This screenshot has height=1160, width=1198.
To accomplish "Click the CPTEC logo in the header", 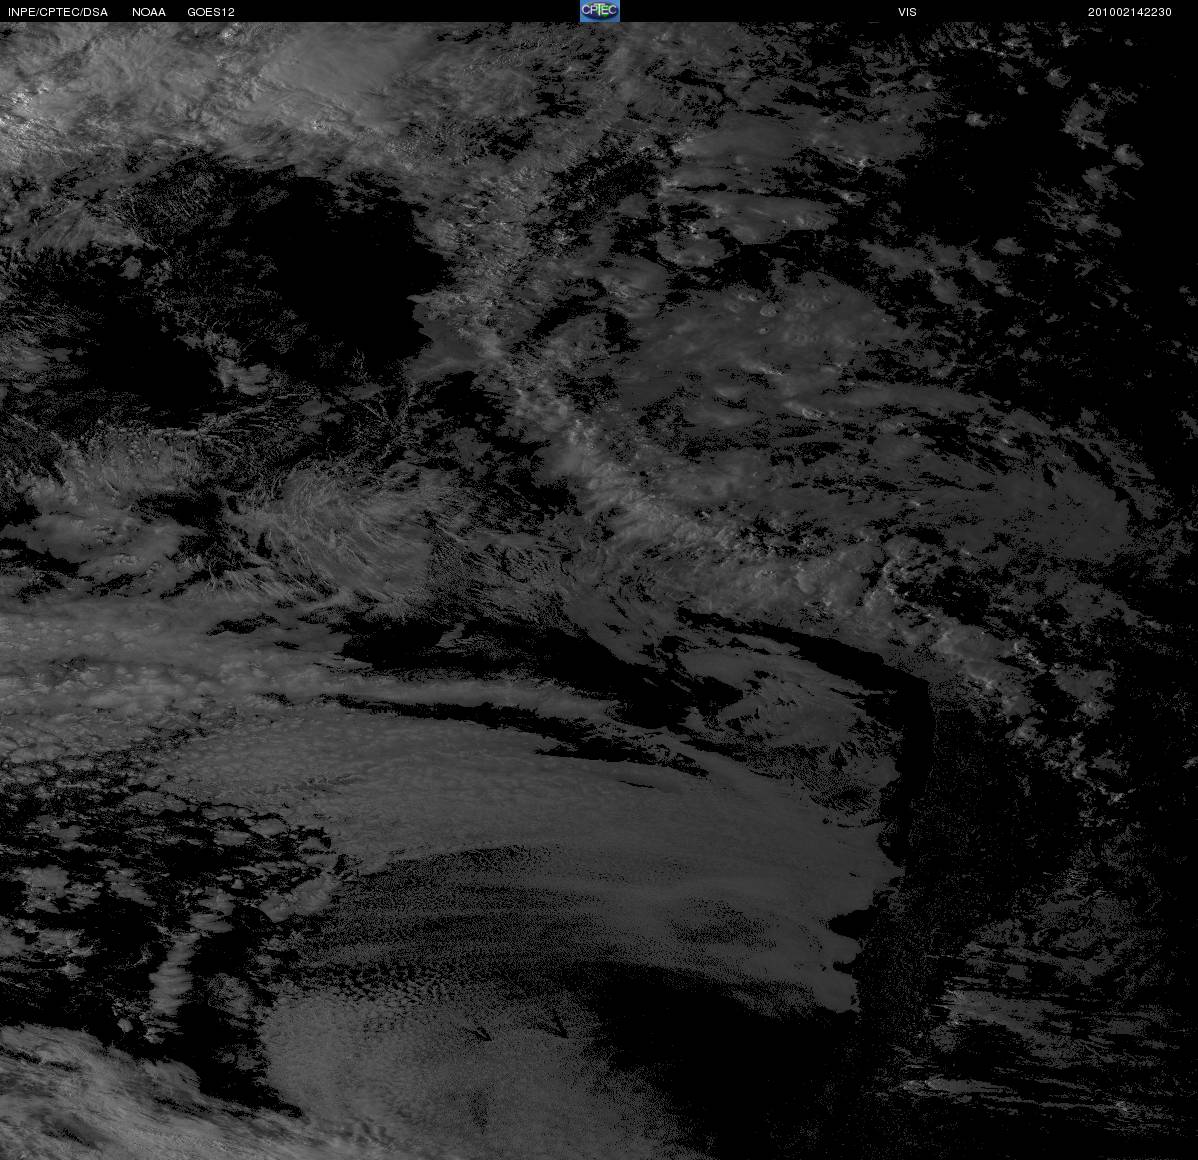I will tap(599, 11).
